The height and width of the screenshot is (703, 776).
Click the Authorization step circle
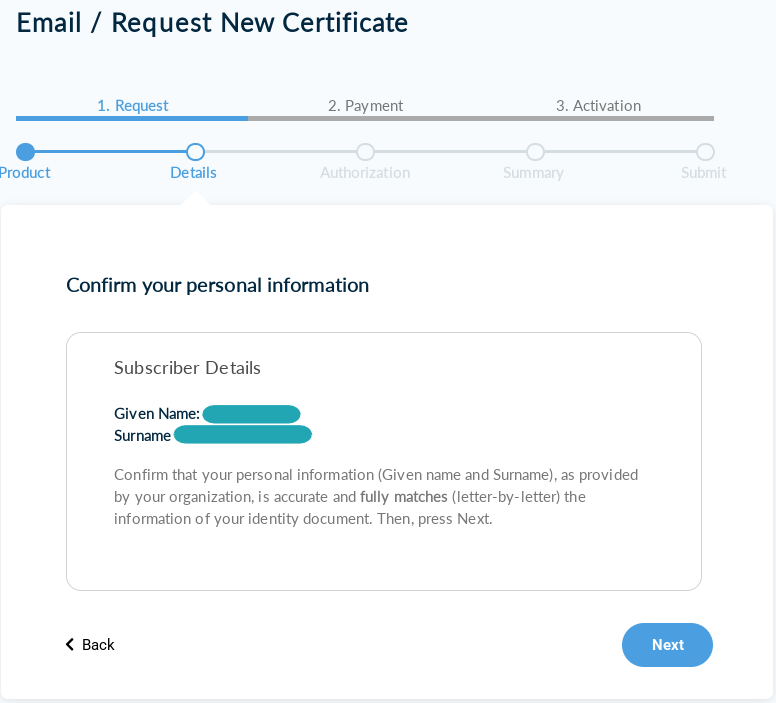click(366, 152)
